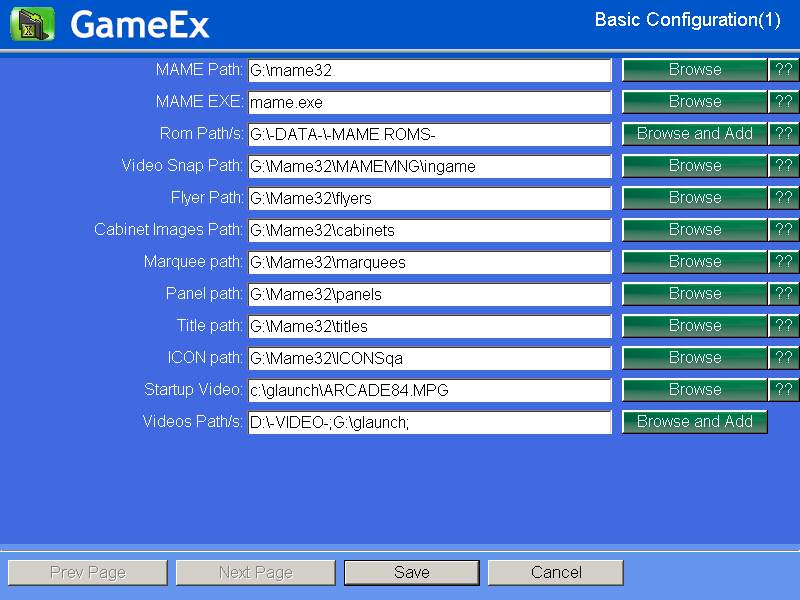800x600 pixels.
Task: Browse for the MAME EXE file
Action: (x=694, y=102)
